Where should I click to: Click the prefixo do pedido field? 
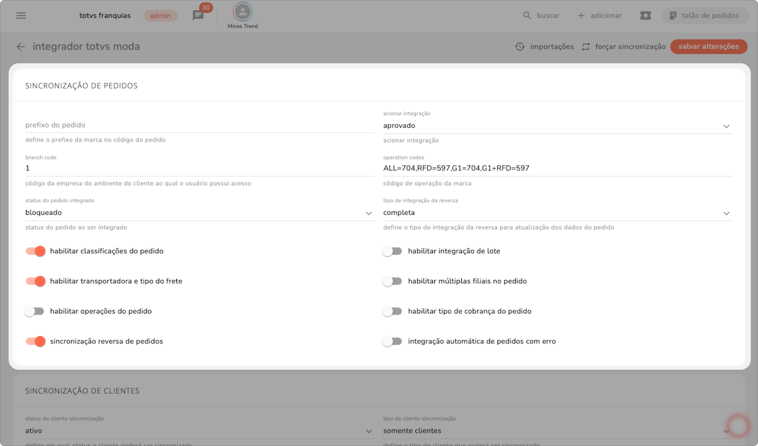click(198, 125)
